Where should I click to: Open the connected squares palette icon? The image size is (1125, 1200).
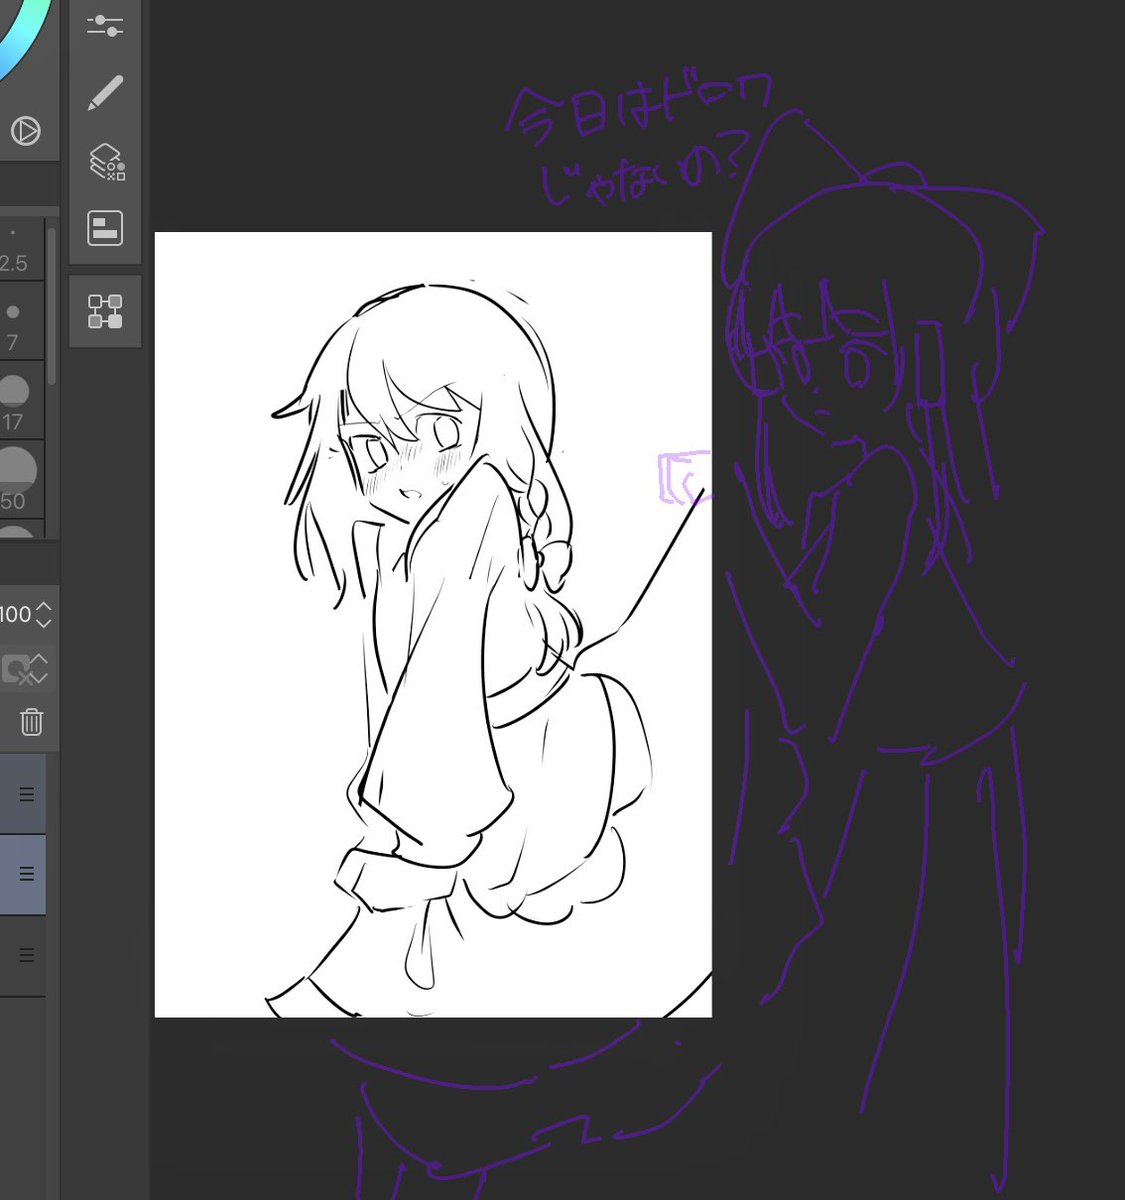tap(105, 311)
